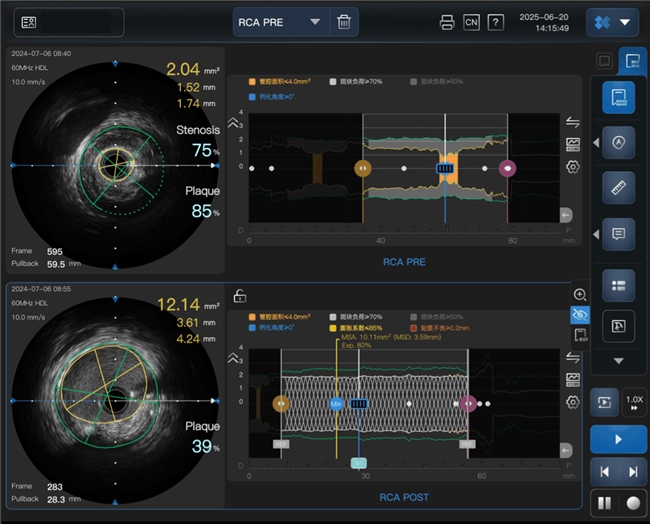Click the zoom magnifier icon
Screen dimensions: 650x524
580,294
